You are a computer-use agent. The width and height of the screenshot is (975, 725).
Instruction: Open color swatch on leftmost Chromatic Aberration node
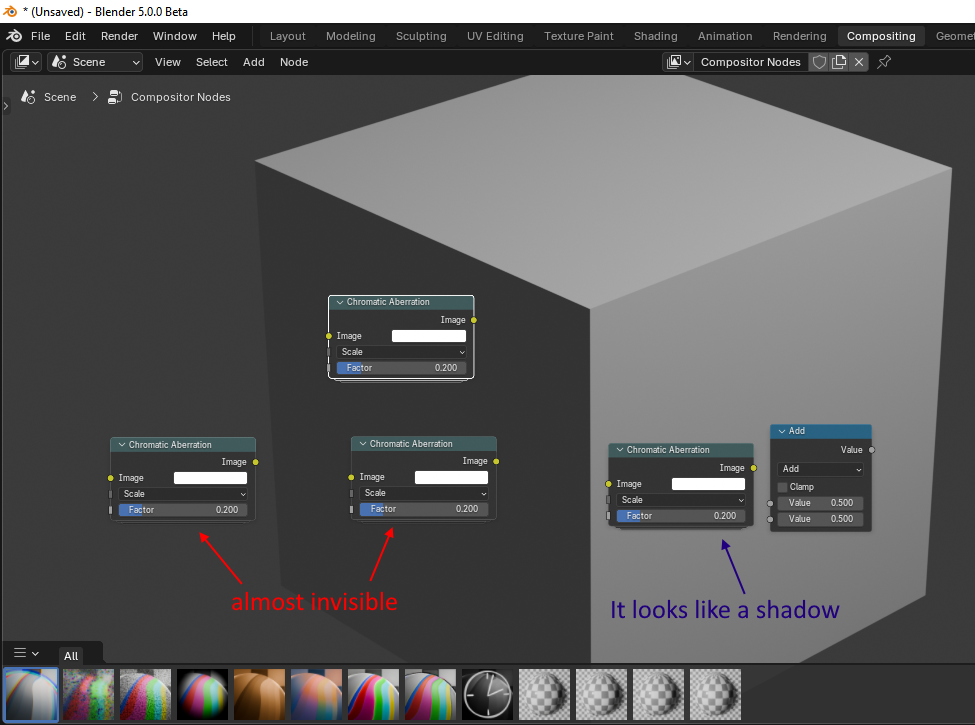click(210, 478)
